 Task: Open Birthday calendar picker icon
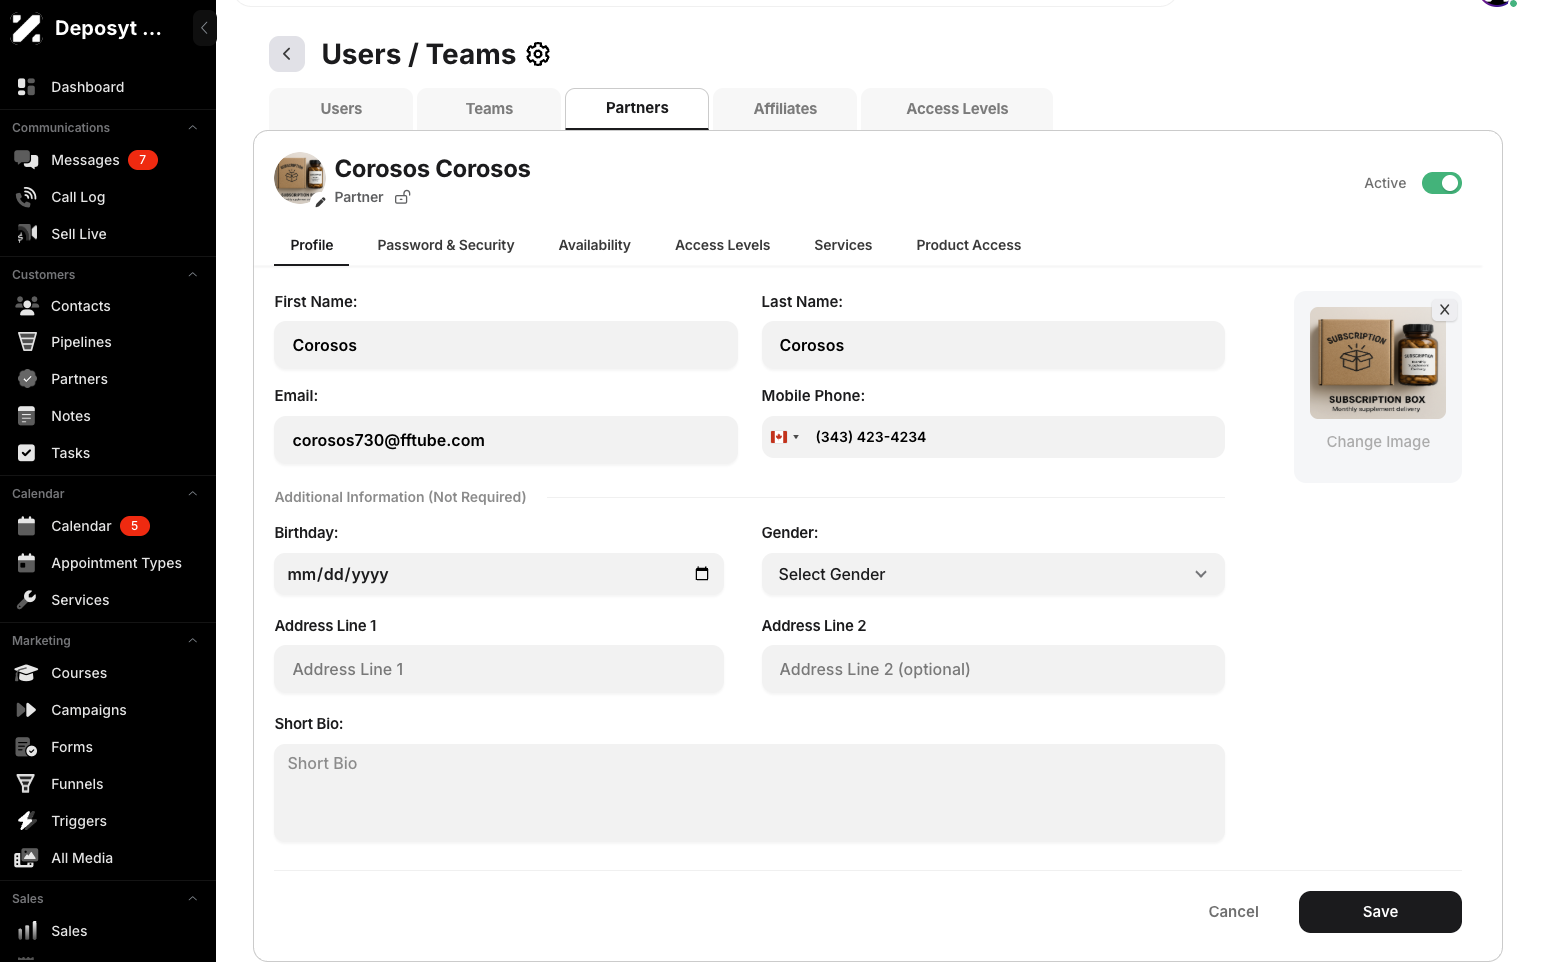(x=702, y=574)
